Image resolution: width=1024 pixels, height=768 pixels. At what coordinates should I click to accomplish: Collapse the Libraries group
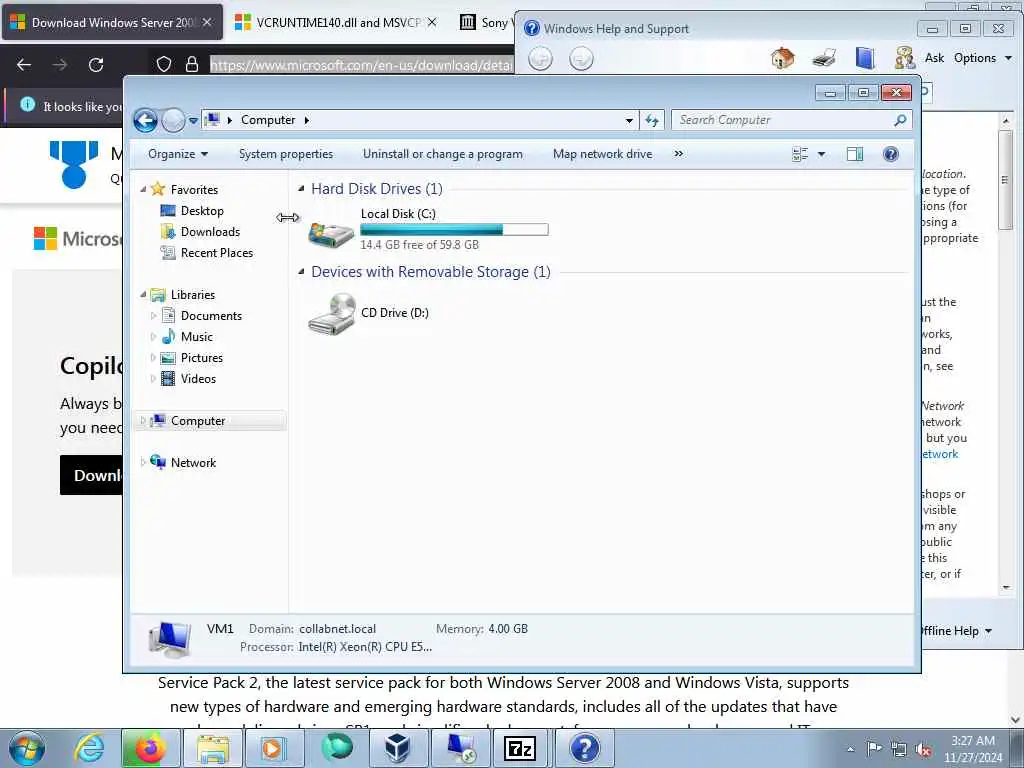[143, 295]
